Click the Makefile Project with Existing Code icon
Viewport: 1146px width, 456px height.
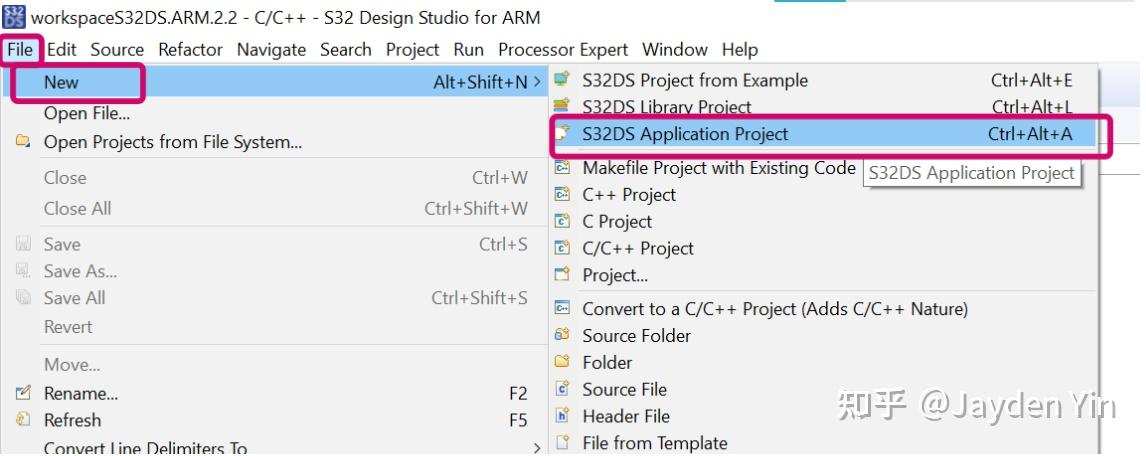coord(562,168)
